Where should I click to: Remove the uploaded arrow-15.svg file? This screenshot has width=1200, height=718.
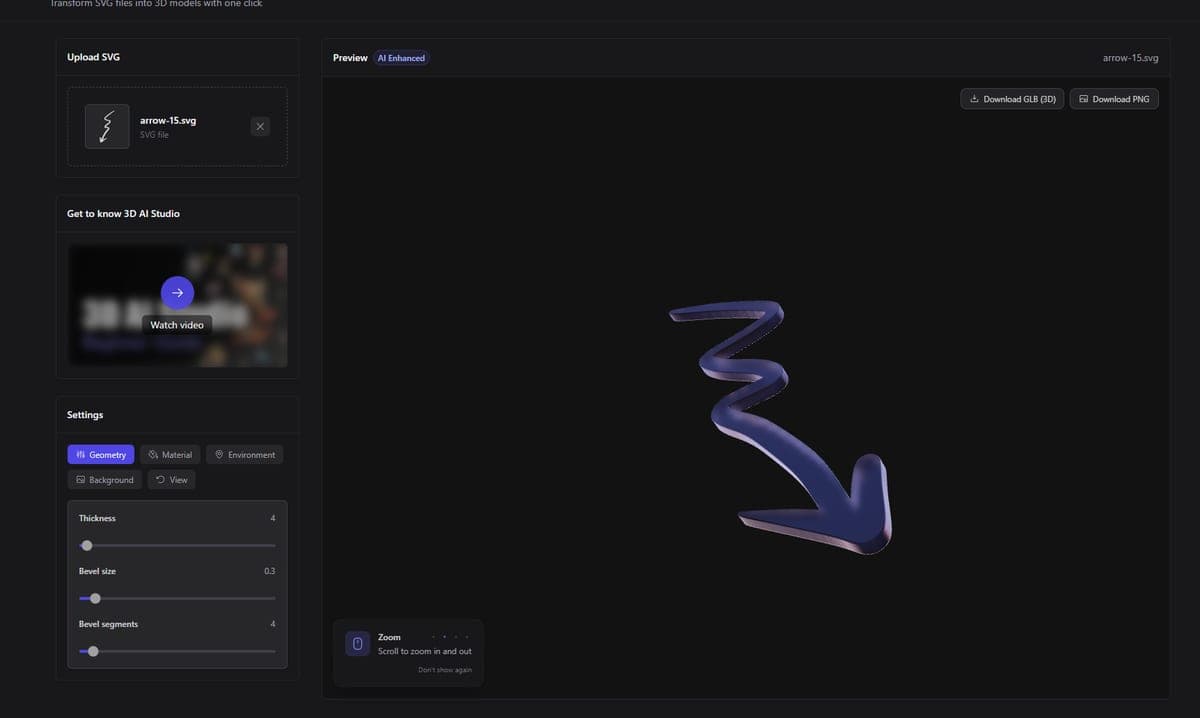[260, 126]
